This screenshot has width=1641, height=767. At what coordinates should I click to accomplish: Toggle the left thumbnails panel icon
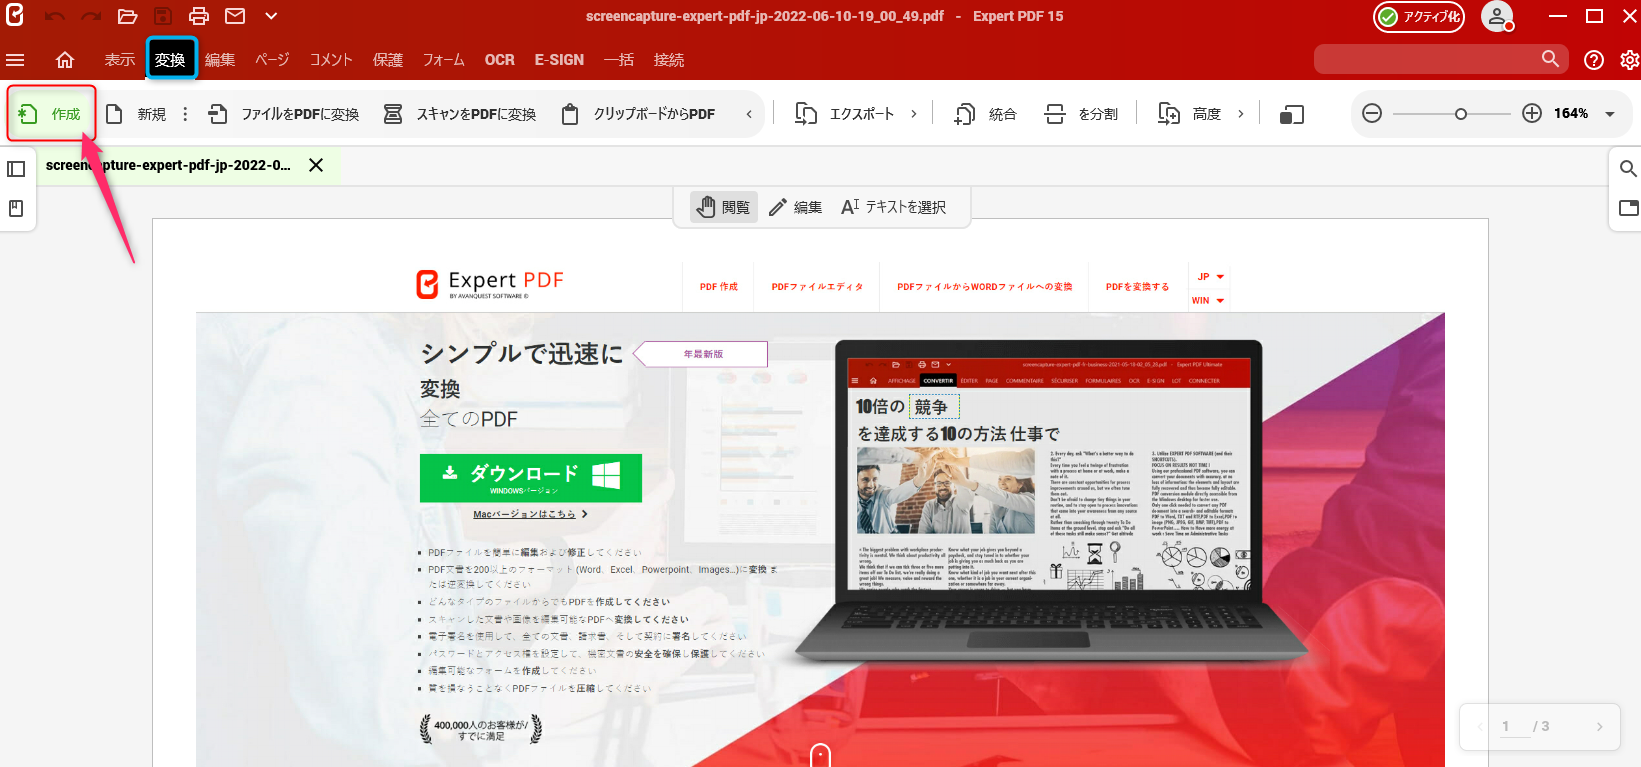pos(16,169)
